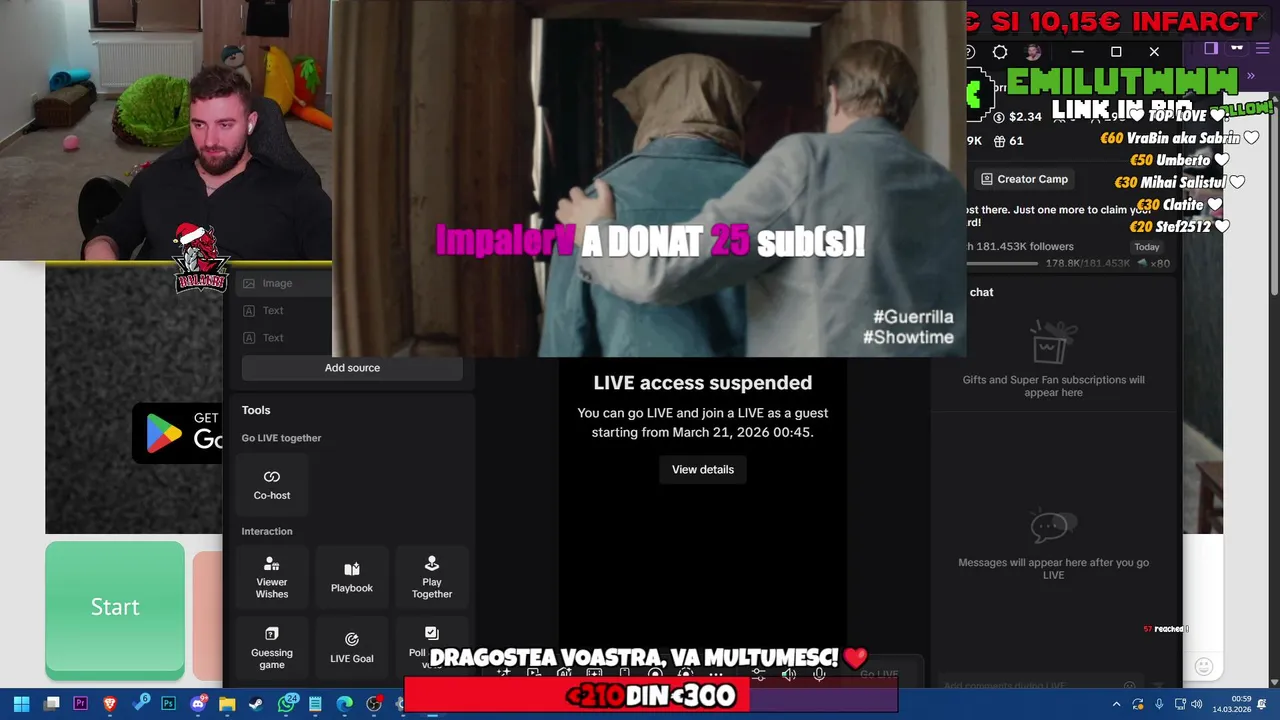This screenshot has height=720, width=1280.
Task: Open Play Together interaction
Action: pyautogui.click(x=432, y=577)
